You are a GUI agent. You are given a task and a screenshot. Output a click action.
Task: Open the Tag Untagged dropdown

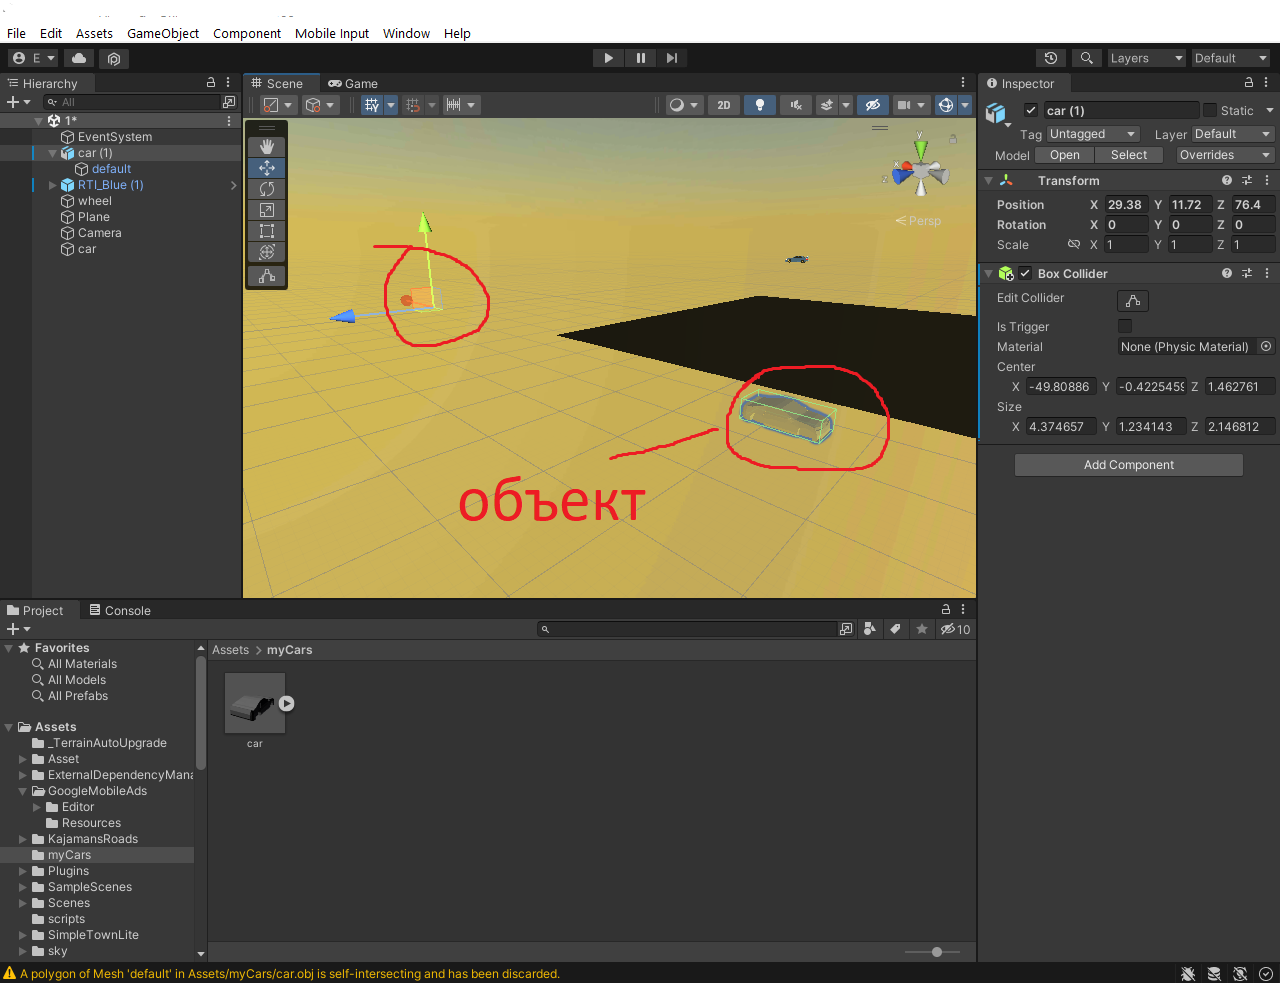point(1093,134)
